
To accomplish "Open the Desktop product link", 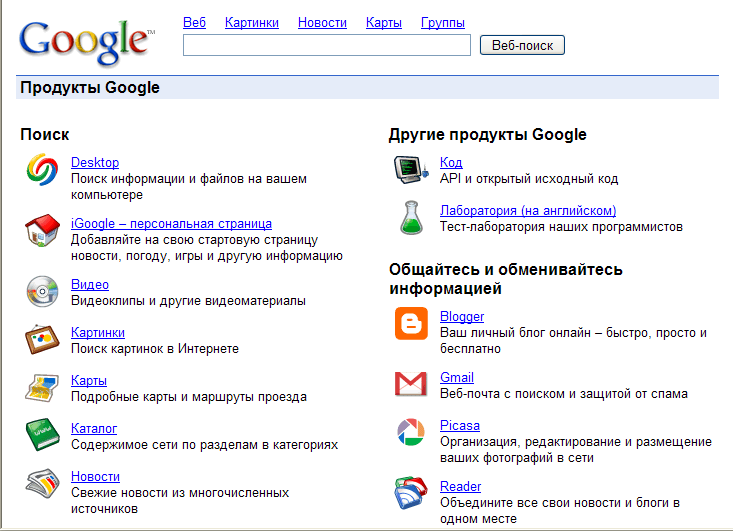I will [x=95, y=162].
